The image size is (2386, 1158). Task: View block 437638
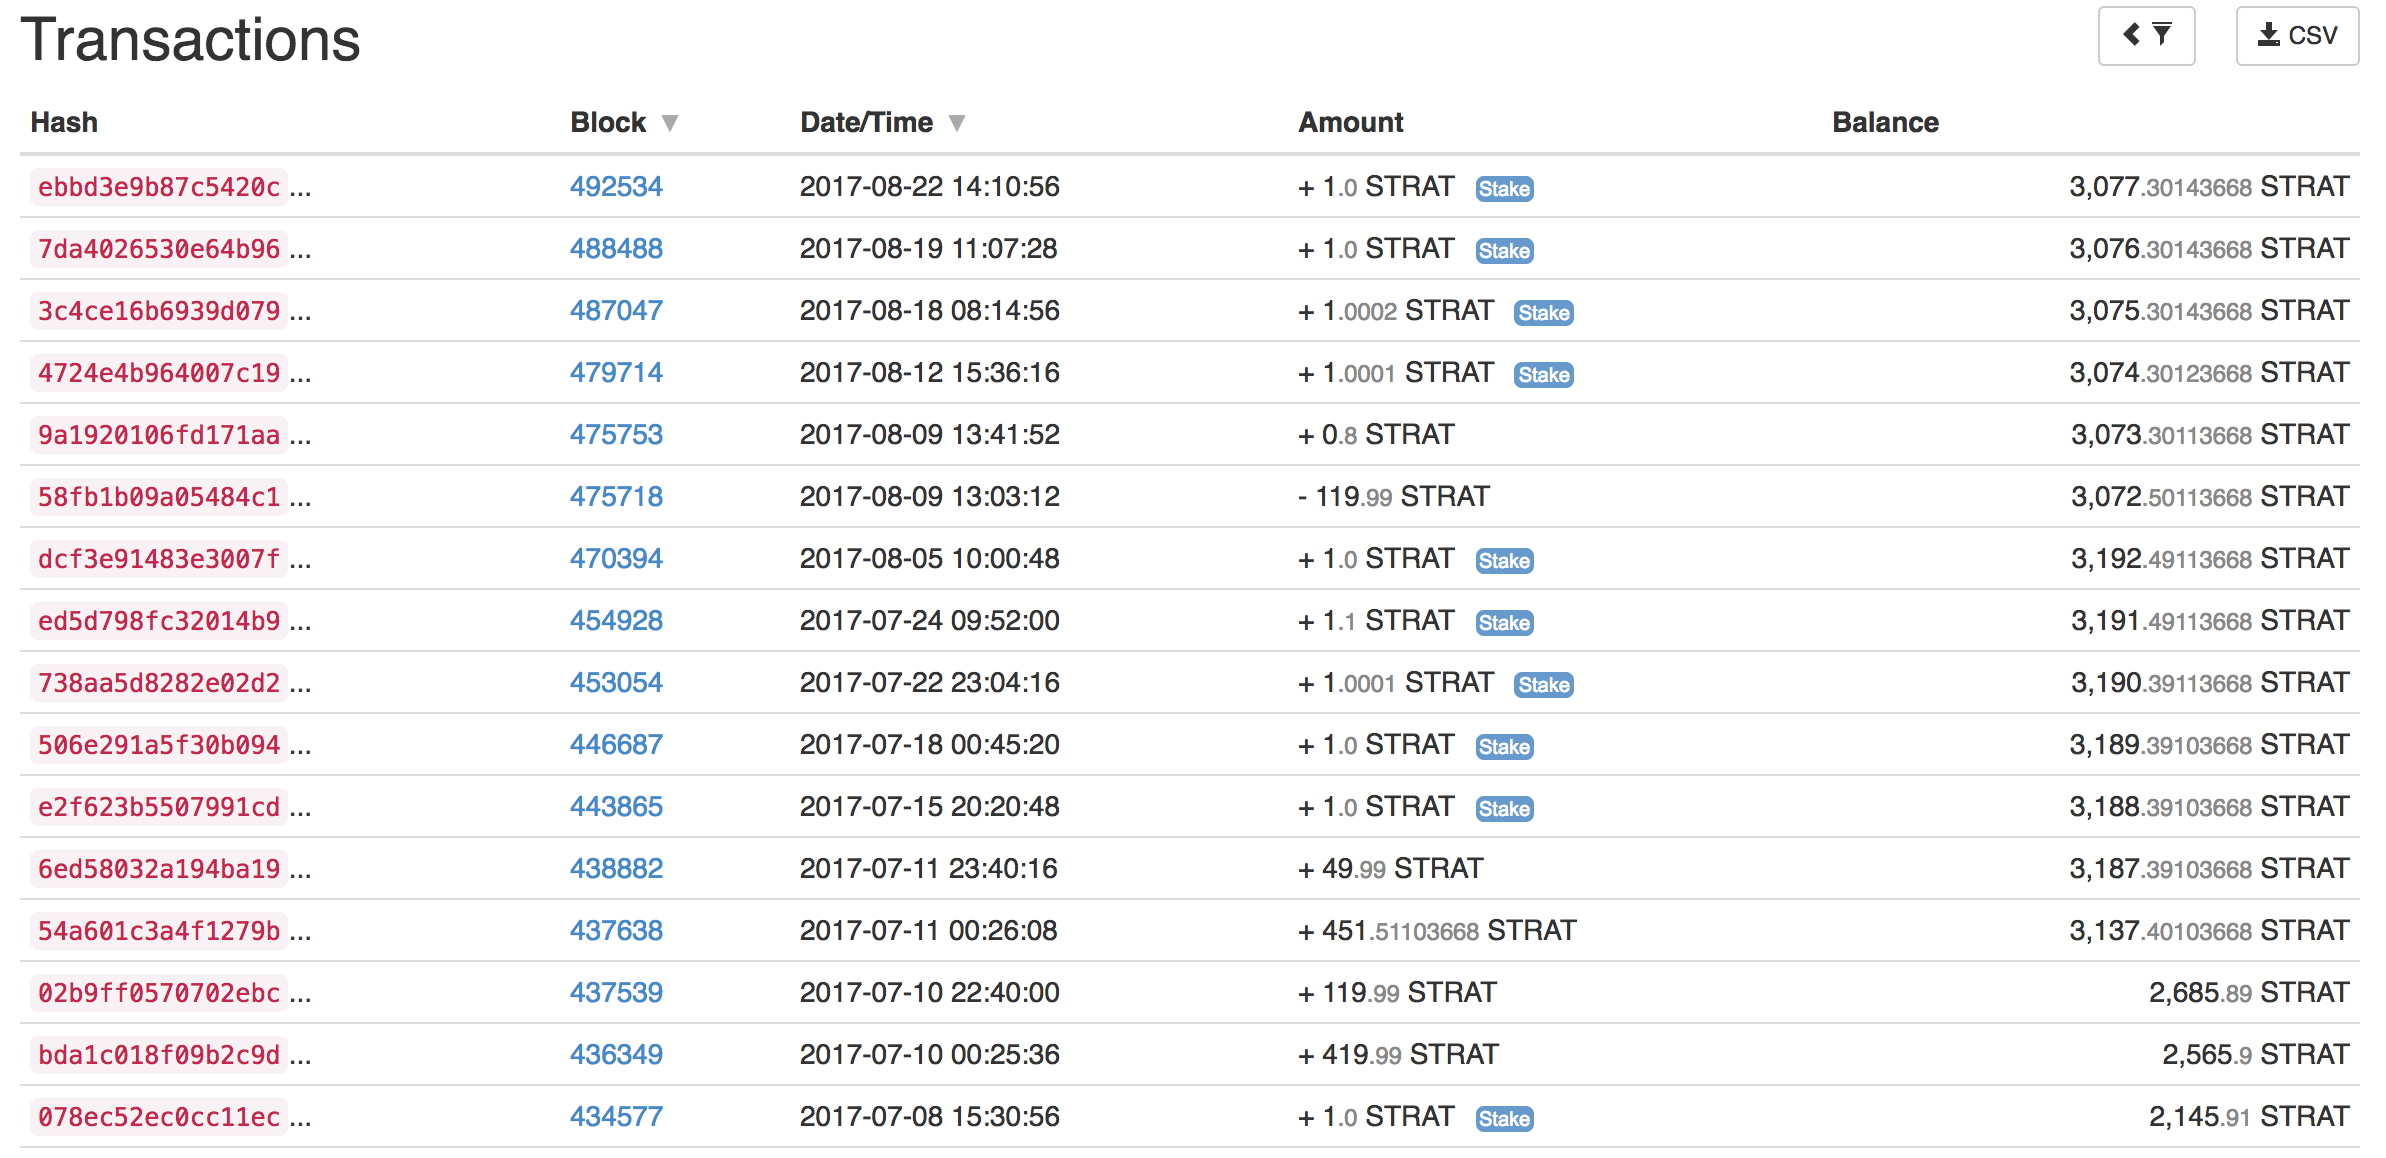[616, 931]
